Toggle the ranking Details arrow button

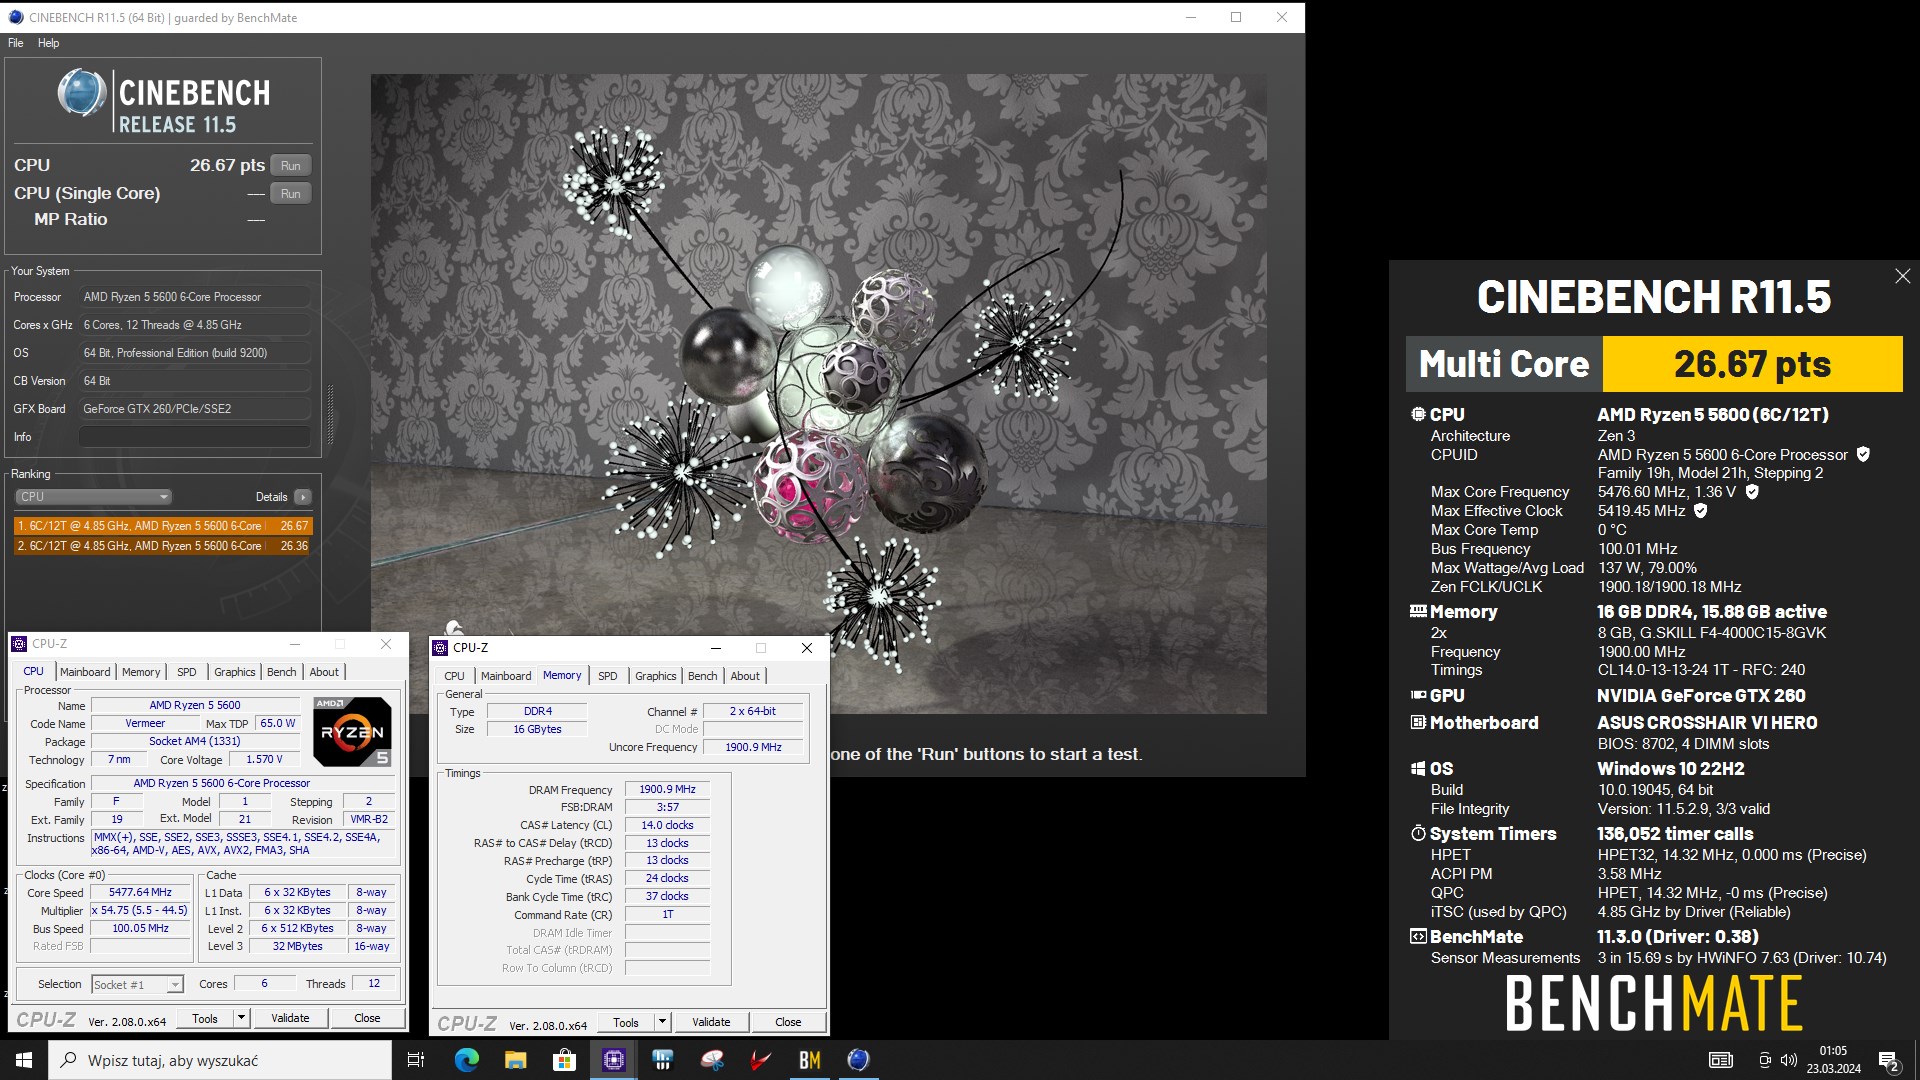pos(303,497)
